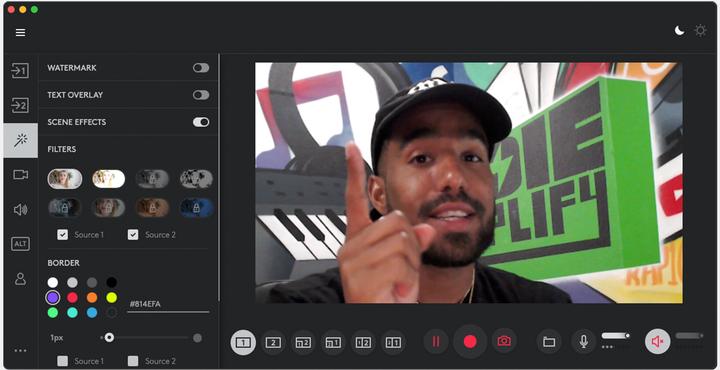Enable the Watermark toggle

pyautogui.click(x=201, y=68)
